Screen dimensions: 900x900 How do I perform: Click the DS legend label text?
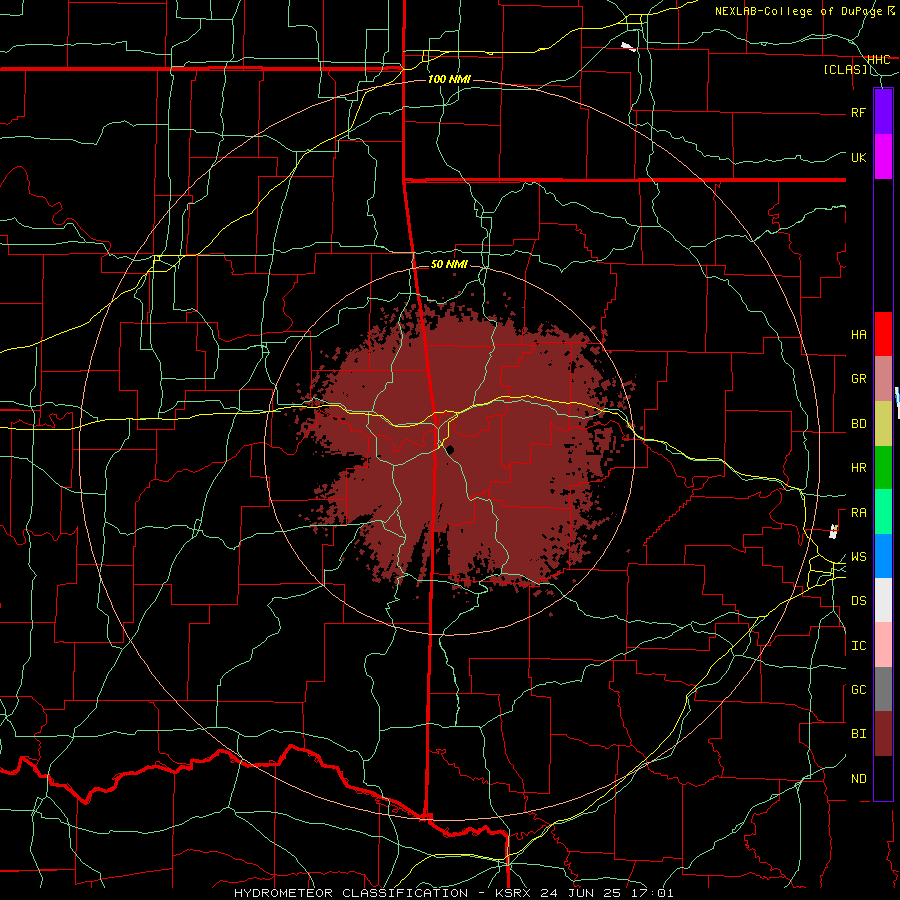coord(858,601)
